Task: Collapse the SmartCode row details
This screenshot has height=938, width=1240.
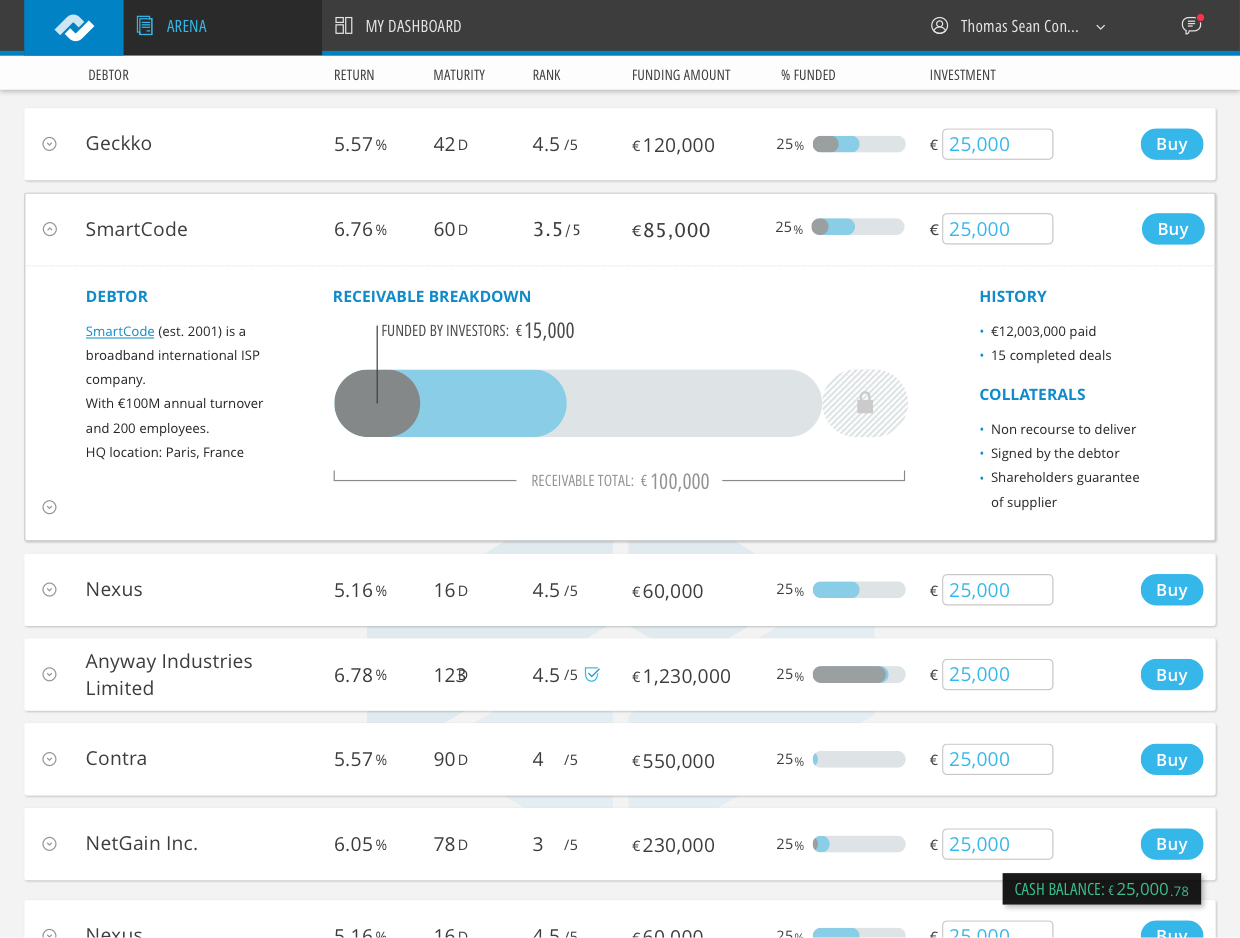Action: (49, 229)
